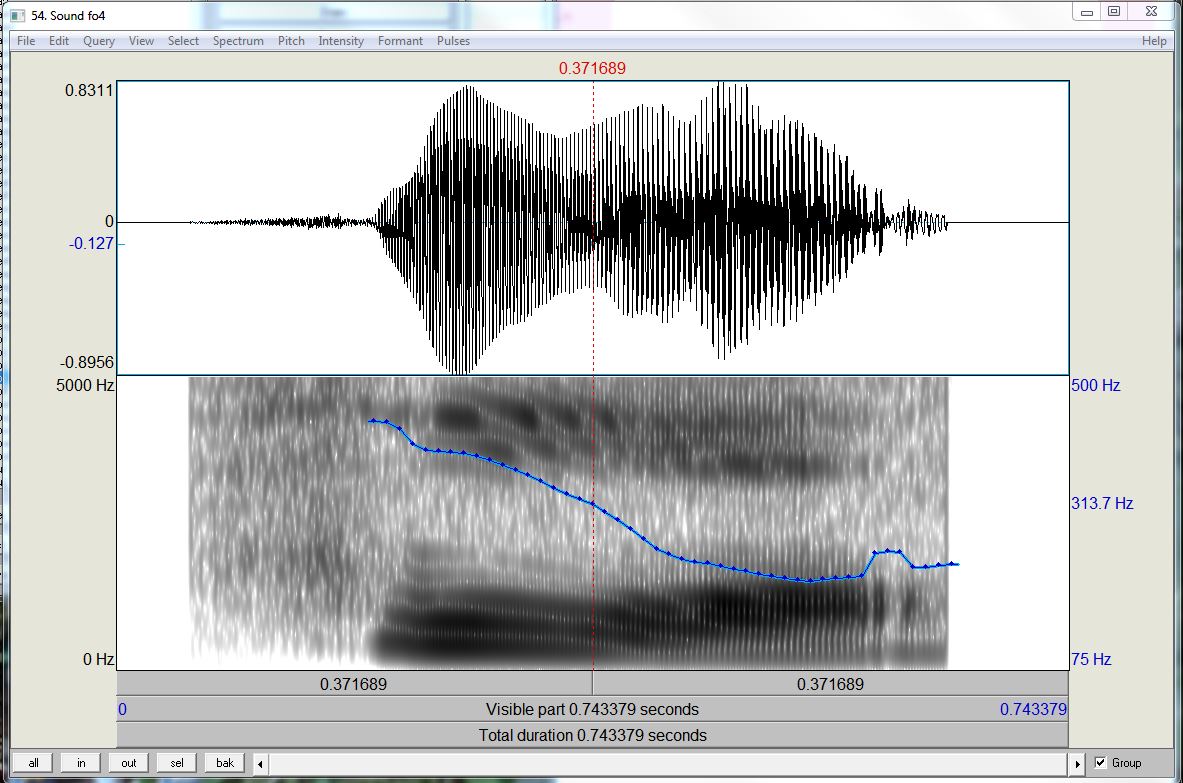The height and width of the screenshot is (783, 1183).
Task: Click the 'sel' zoom button
Action: 177,763
